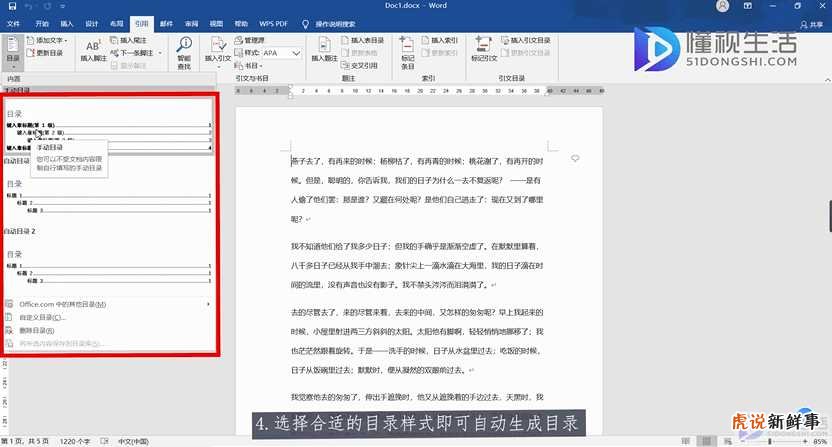Click the zoom slider handle in status bar
Screen dimensions: 832x447
pyautogui.click(x=770, y=442)
